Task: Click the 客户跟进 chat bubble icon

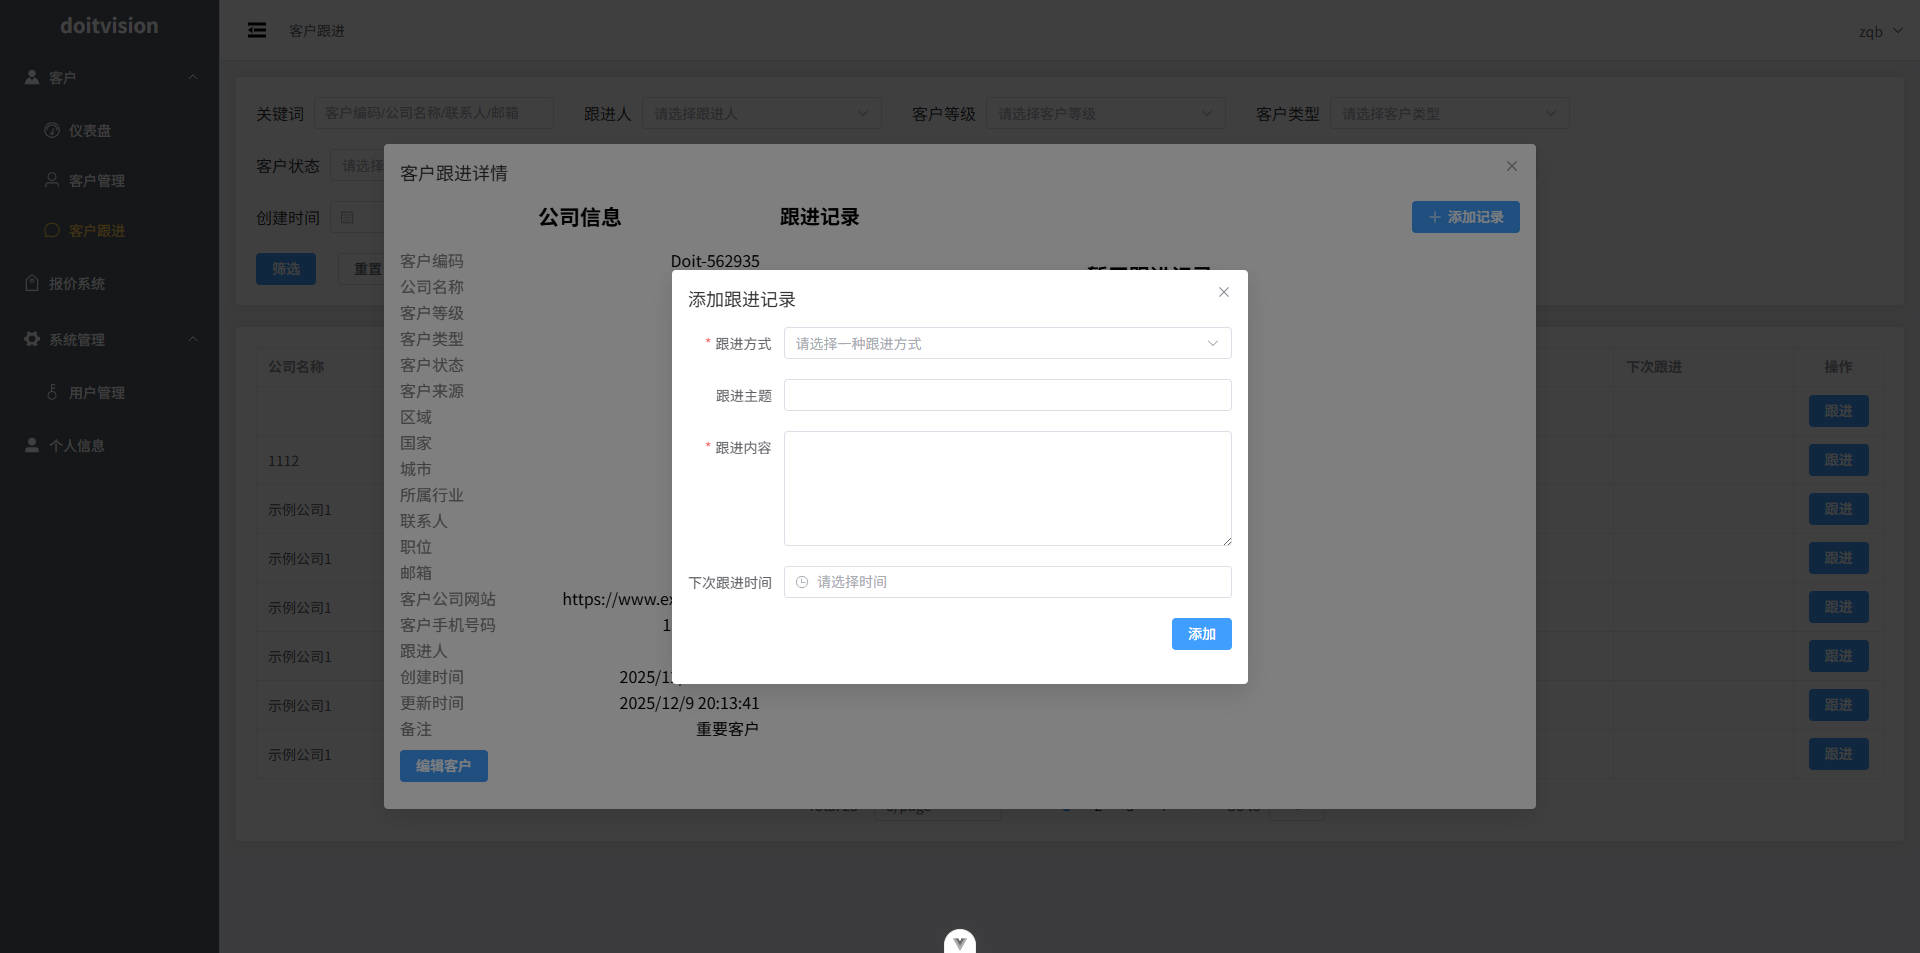Action: coord(52,230)
